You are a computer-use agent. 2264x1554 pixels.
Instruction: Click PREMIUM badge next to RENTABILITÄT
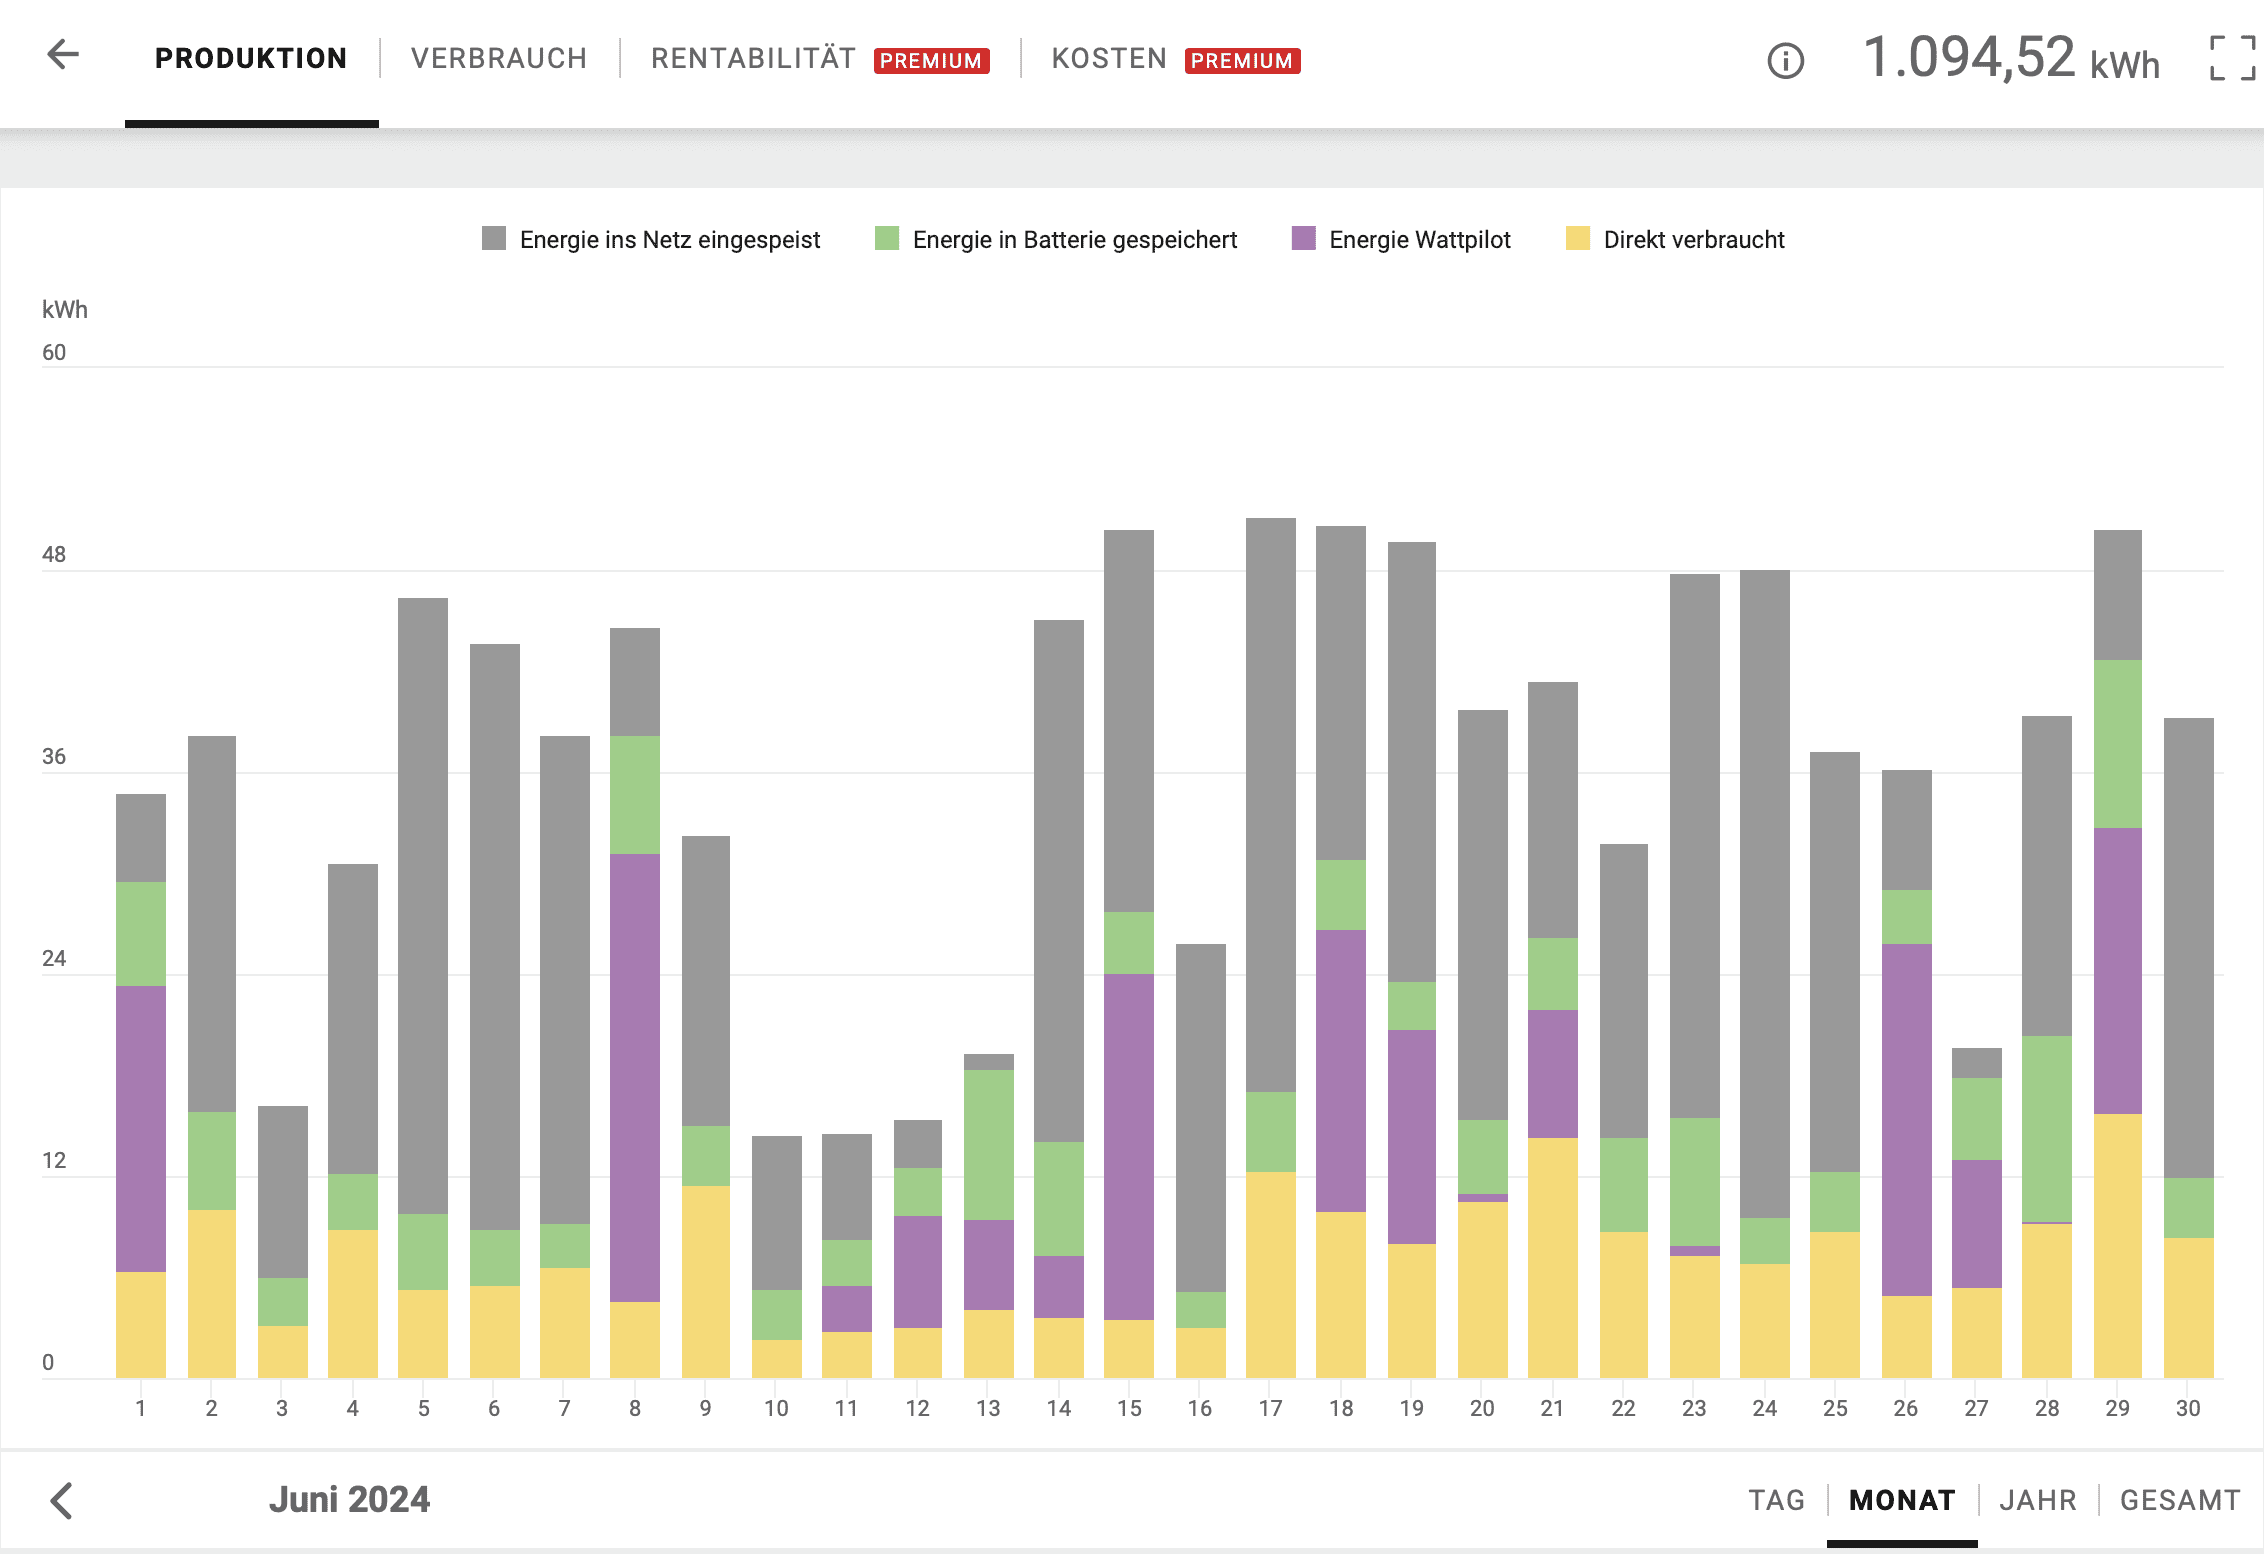(x=931, y=61)
